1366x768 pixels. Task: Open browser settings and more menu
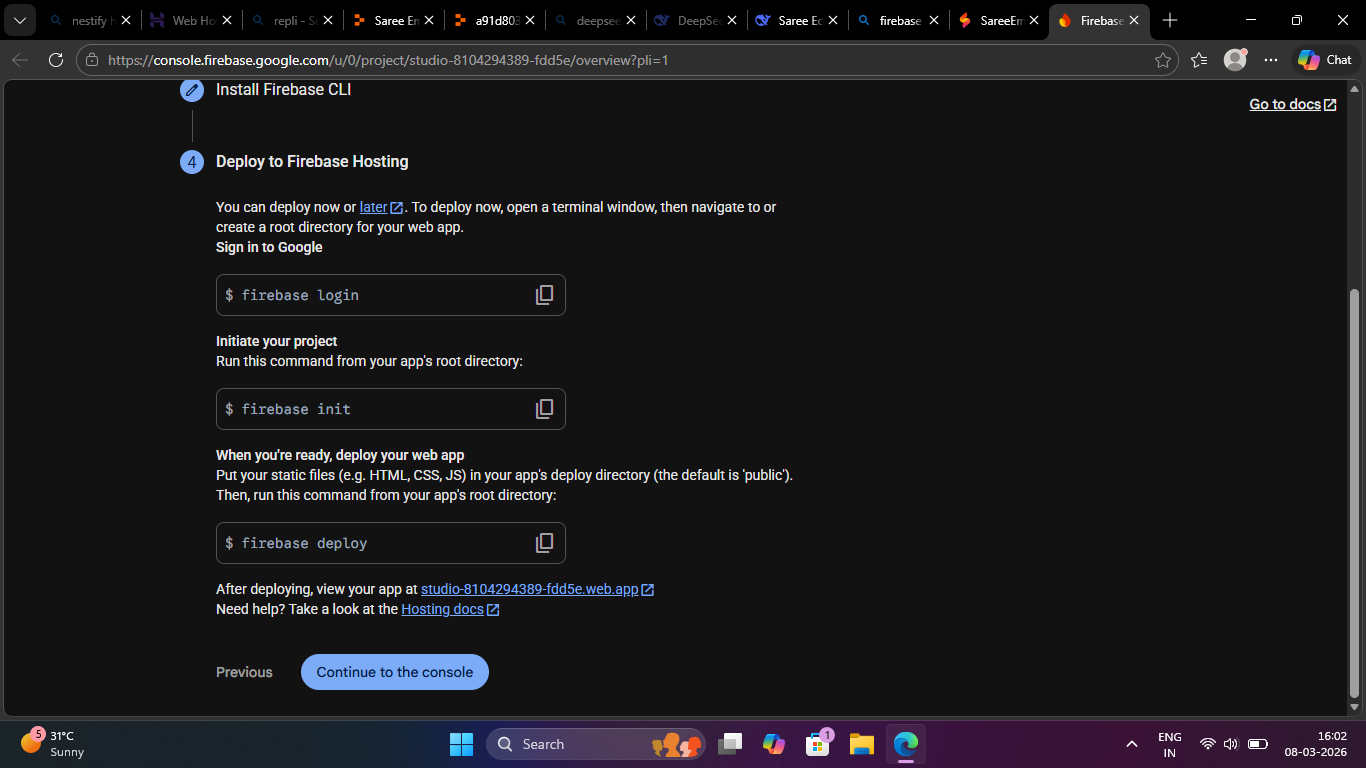tap(1270, 60)
